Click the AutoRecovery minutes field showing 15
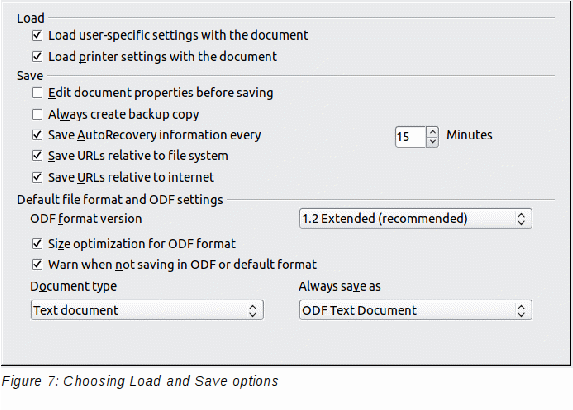 [410, 137]
